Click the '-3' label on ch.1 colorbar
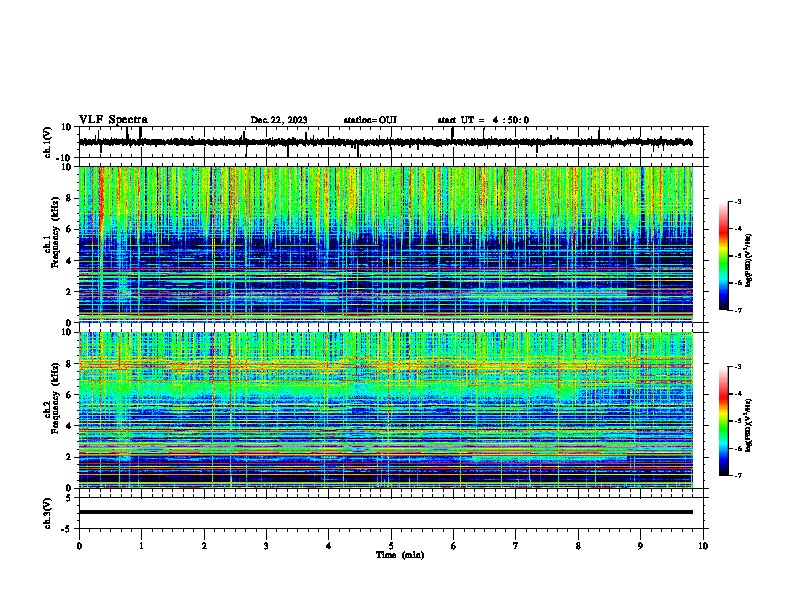Image resolution: width=792 pixels, height=612 pixels. click(738, 202)
